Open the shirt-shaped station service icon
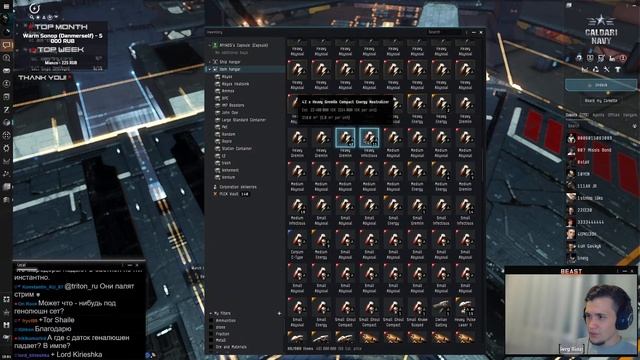This screenshot has height=360, width=640. pos(618,69)
